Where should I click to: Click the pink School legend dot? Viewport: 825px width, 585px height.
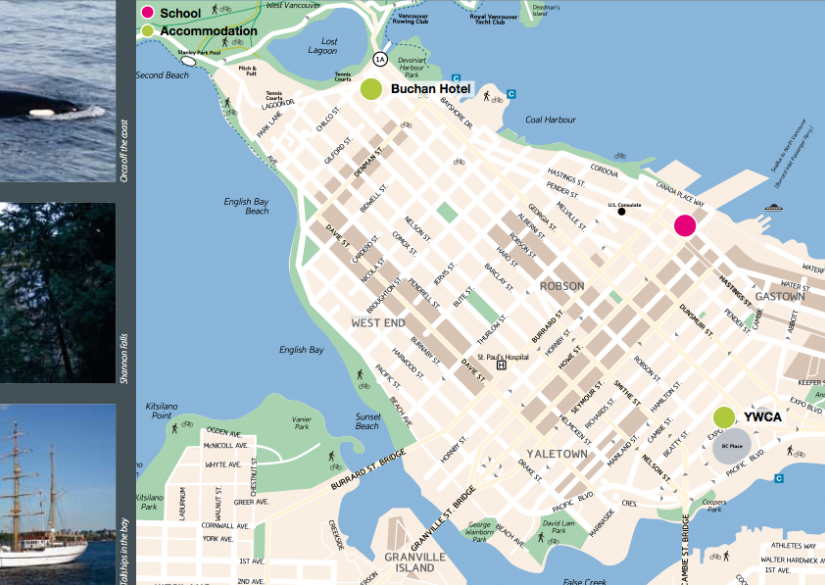(x=147, y=13)
